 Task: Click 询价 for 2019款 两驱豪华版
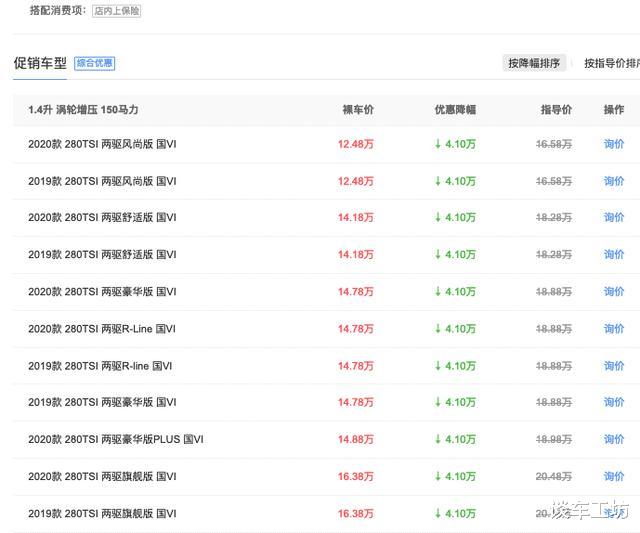(x=614, y=402)
